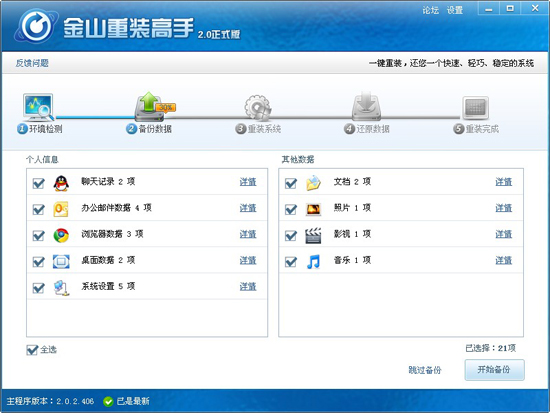Screen dimensions: 550x413
Task: Click the Outlook office mail icon
Action: 61,209
